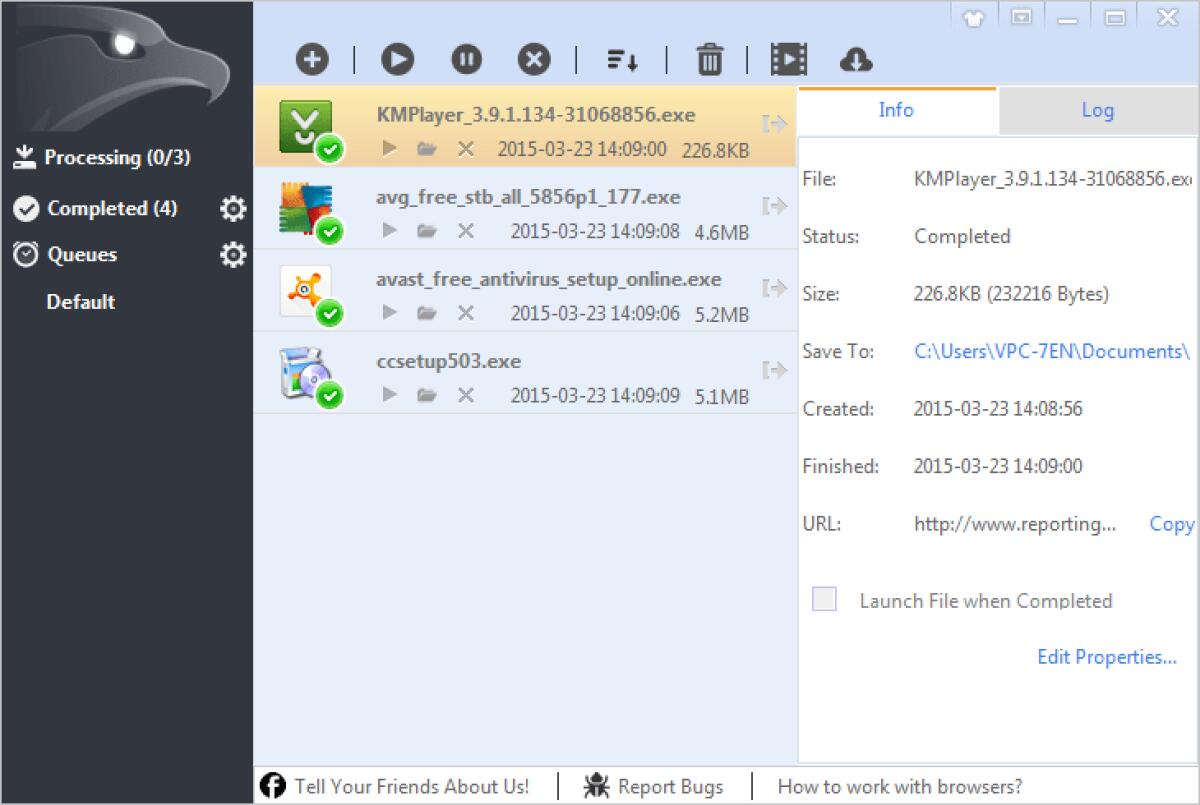Open the Media Grabber tool
This screenshot has height=805, width=1200.
[789, 59]
